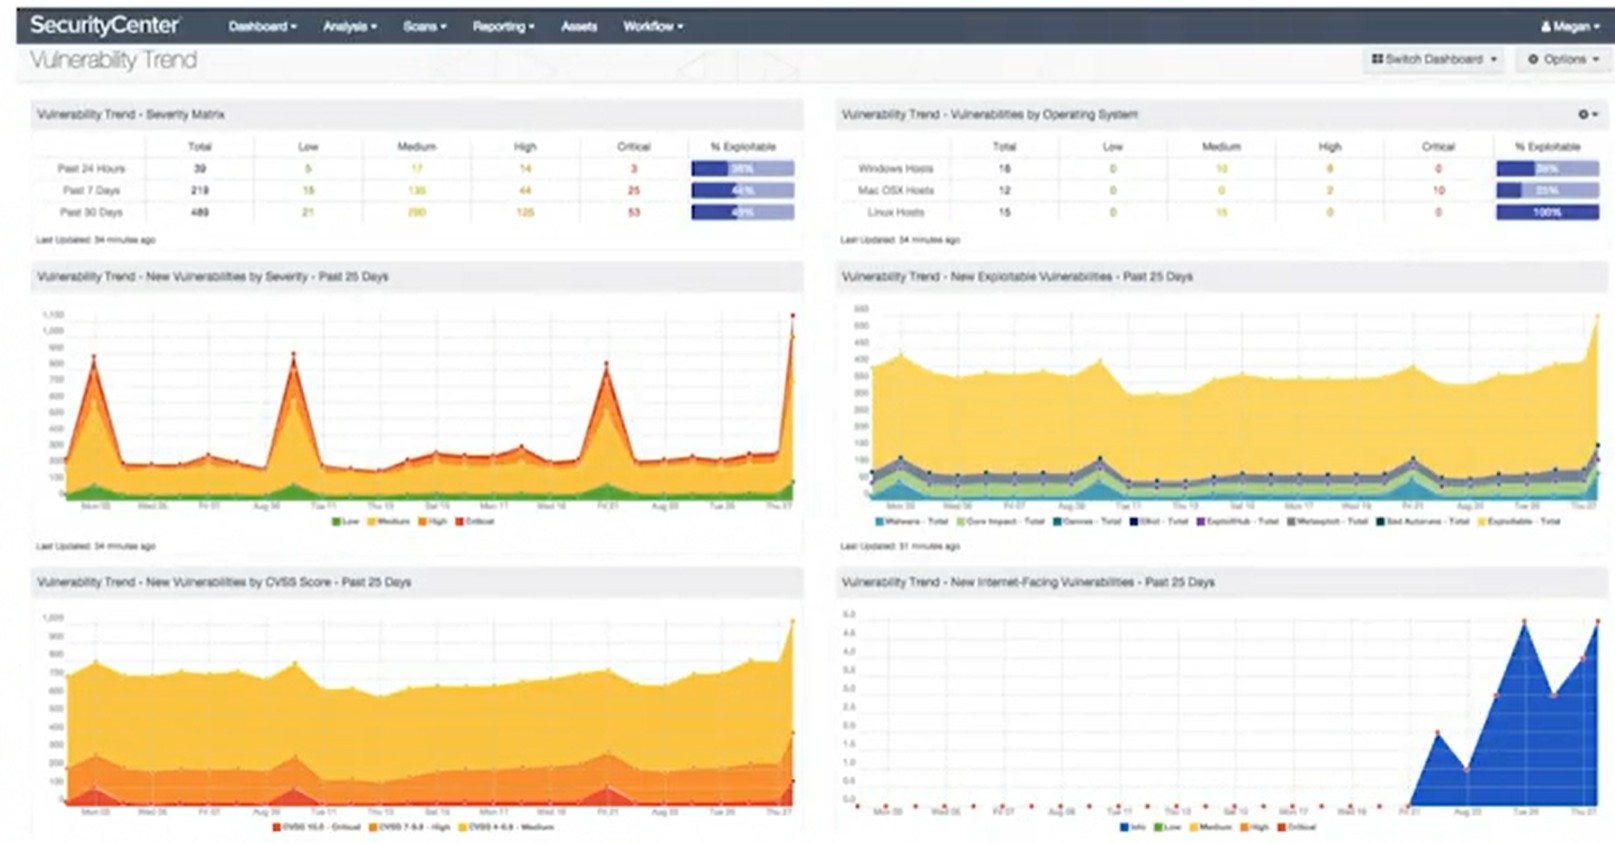
Task: Open the Switch Dashboard dropdown
Action: click(1433, 60)
